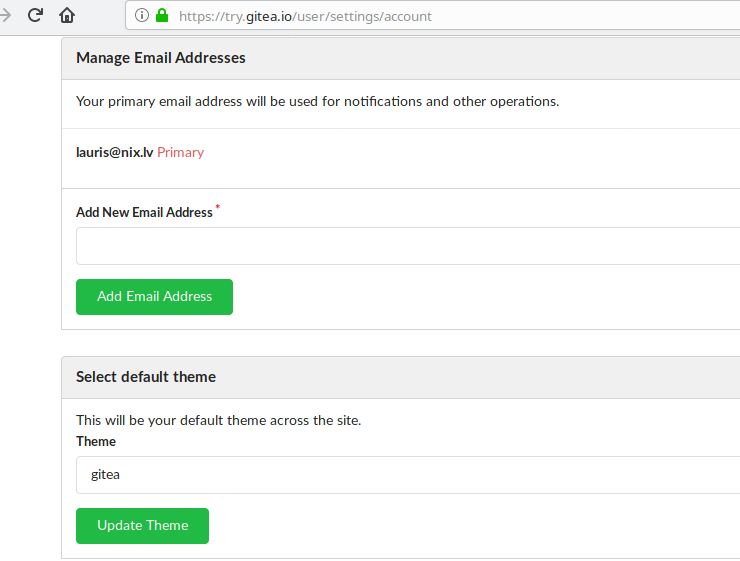
Task: Click the forward navigation arrow
Action: [x=5, y=15]
